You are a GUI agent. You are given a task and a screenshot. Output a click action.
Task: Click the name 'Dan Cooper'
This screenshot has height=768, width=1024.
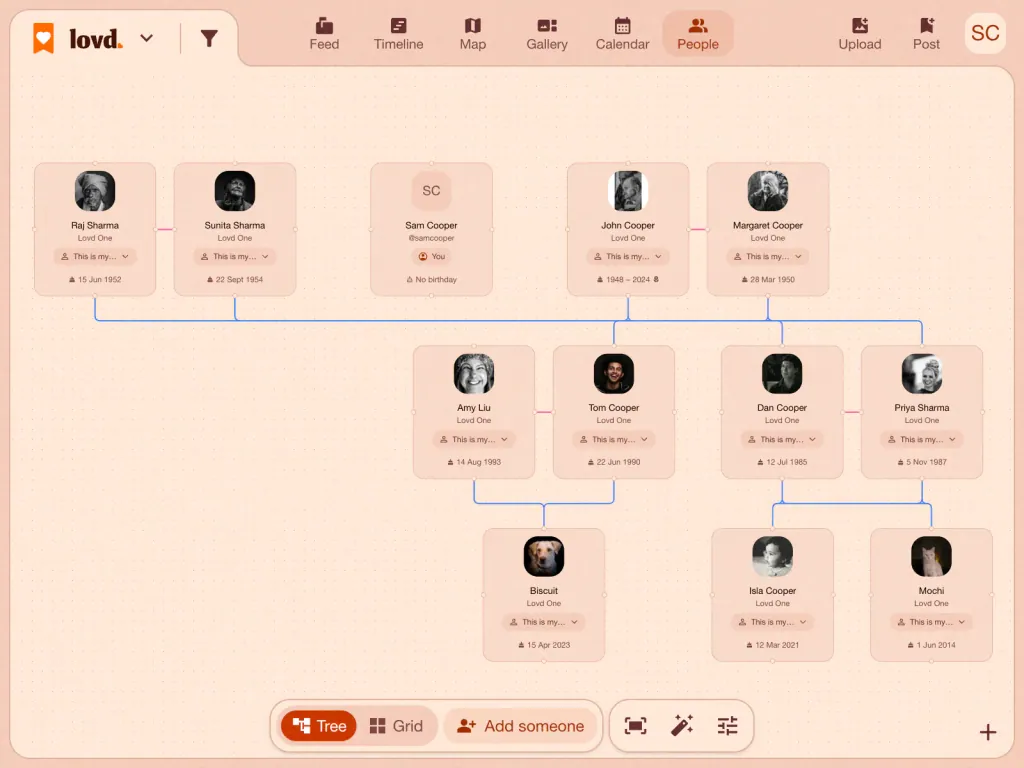(x=782, y=408)
